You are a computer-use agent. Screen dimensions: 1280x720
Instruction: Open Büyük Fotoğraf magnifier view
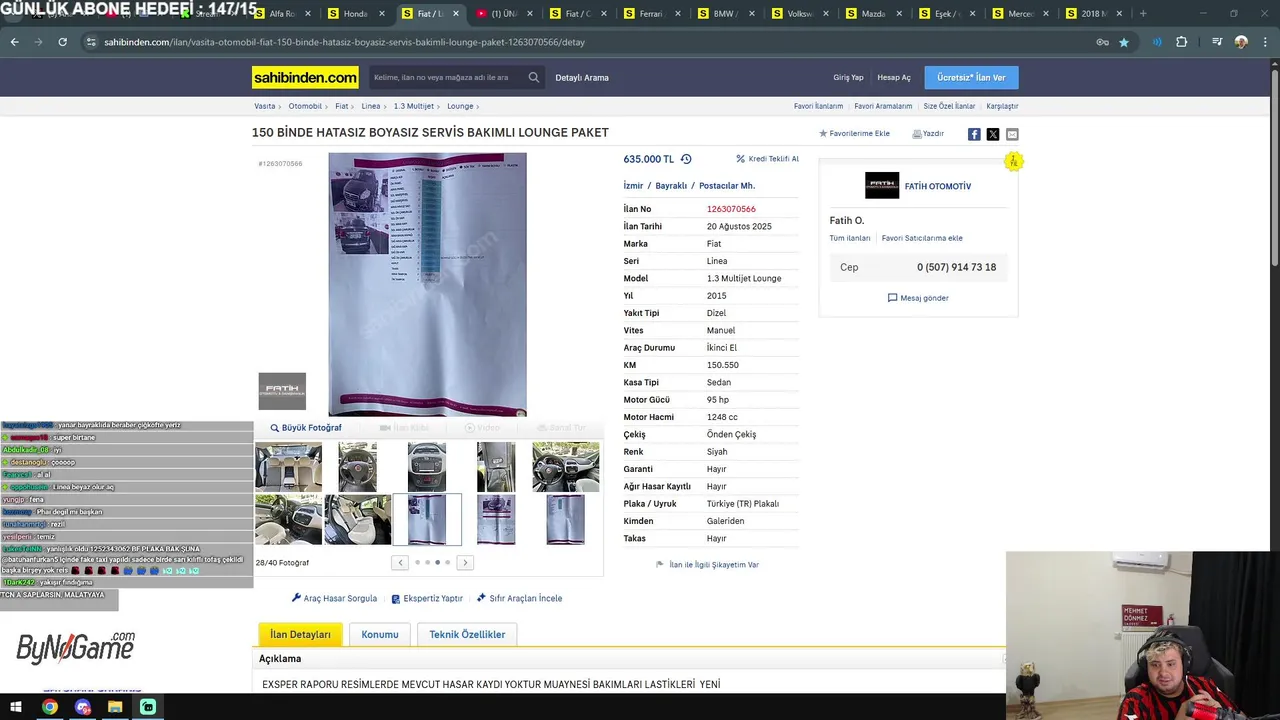pyautogui.click(x=306, y=428)
